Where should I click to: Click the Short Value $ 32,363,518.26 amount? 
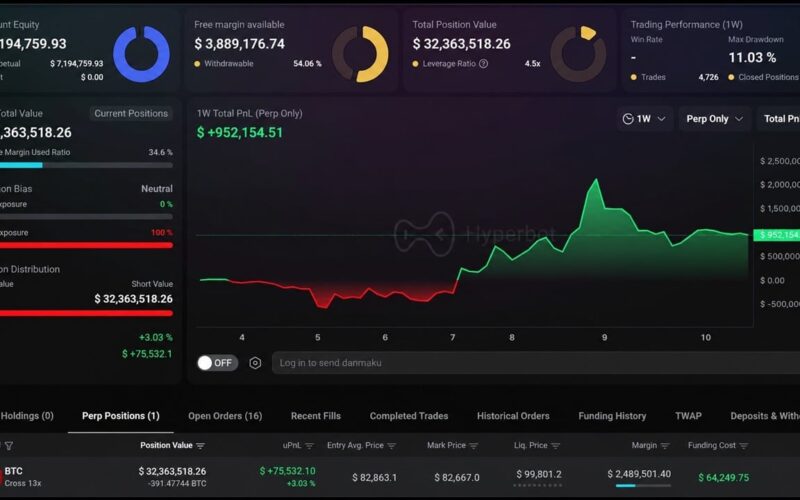point(133,299)
